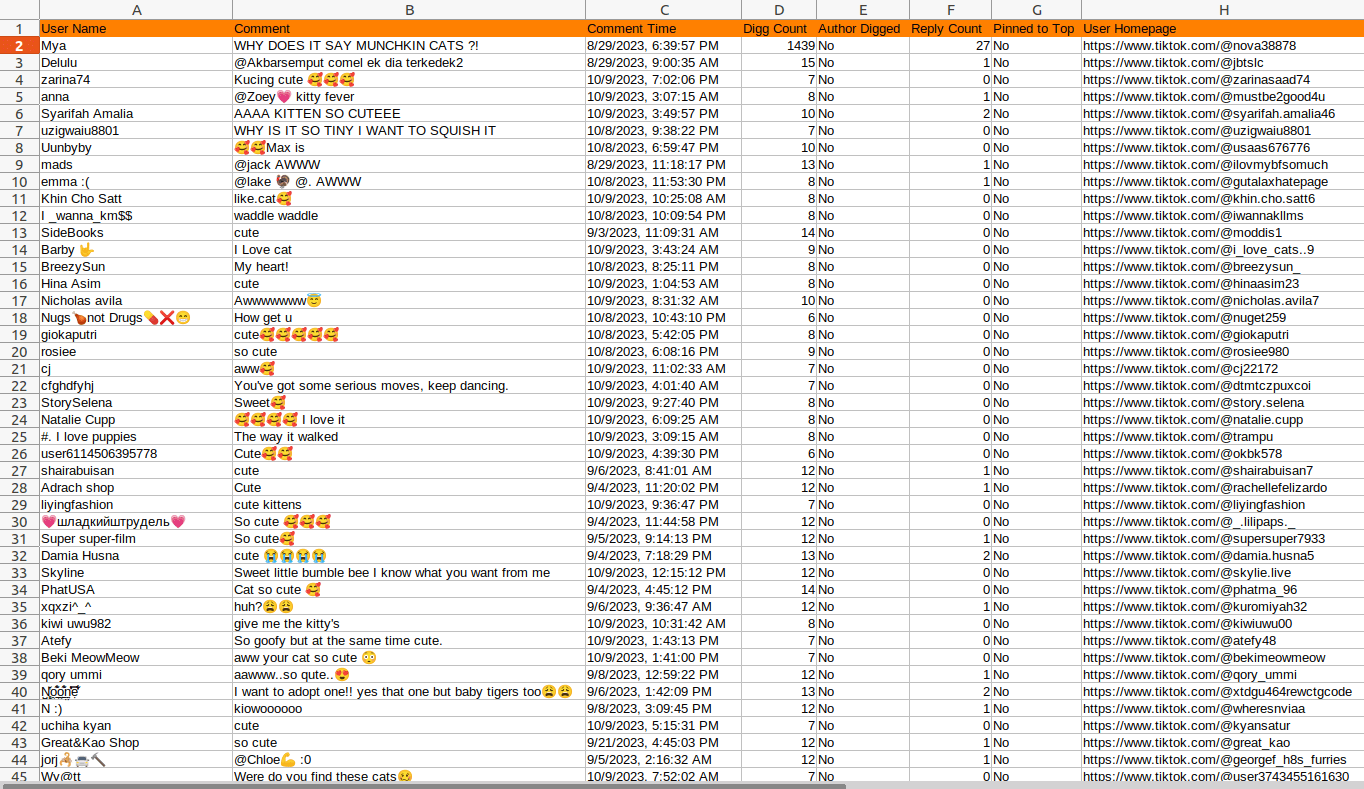1364x789 pixels.
Task: Select the 'Author Digged' header cell
Action: [859, 29]
